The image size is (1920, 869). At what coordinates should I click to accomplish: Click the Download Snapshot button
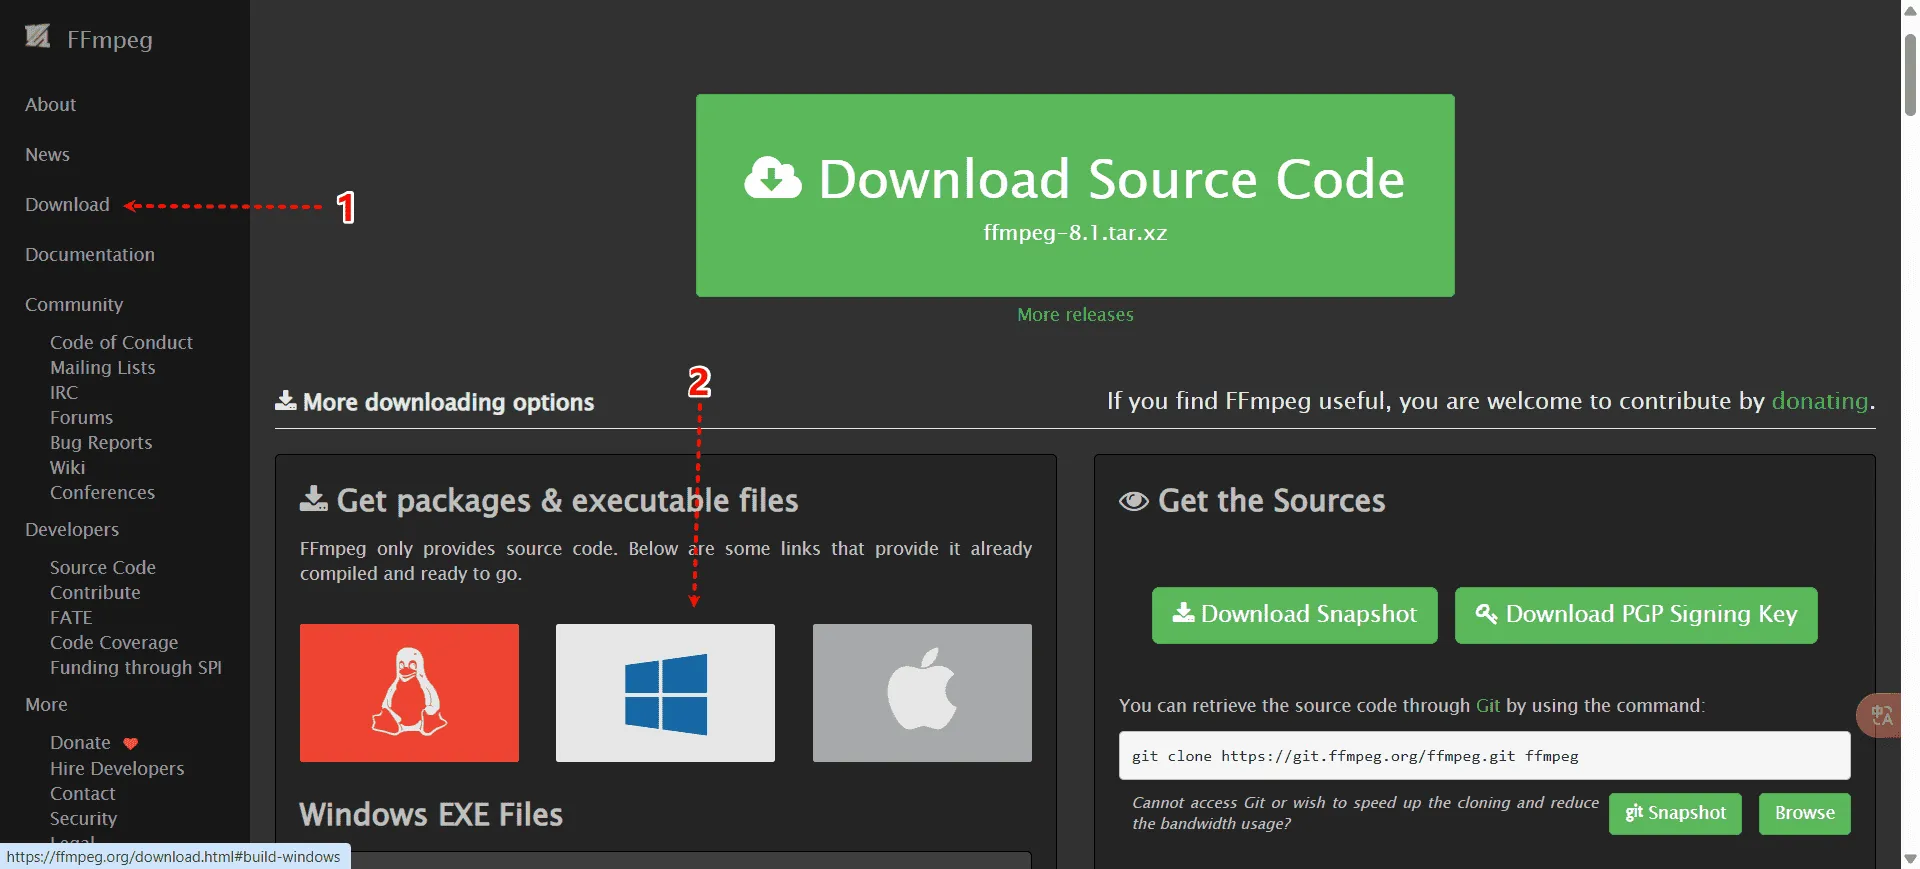pyautogui.click(x=1294, y=615)
